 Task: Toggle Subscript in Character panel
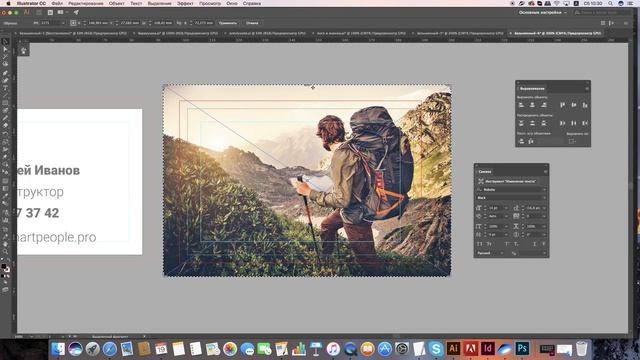(516, 244)
